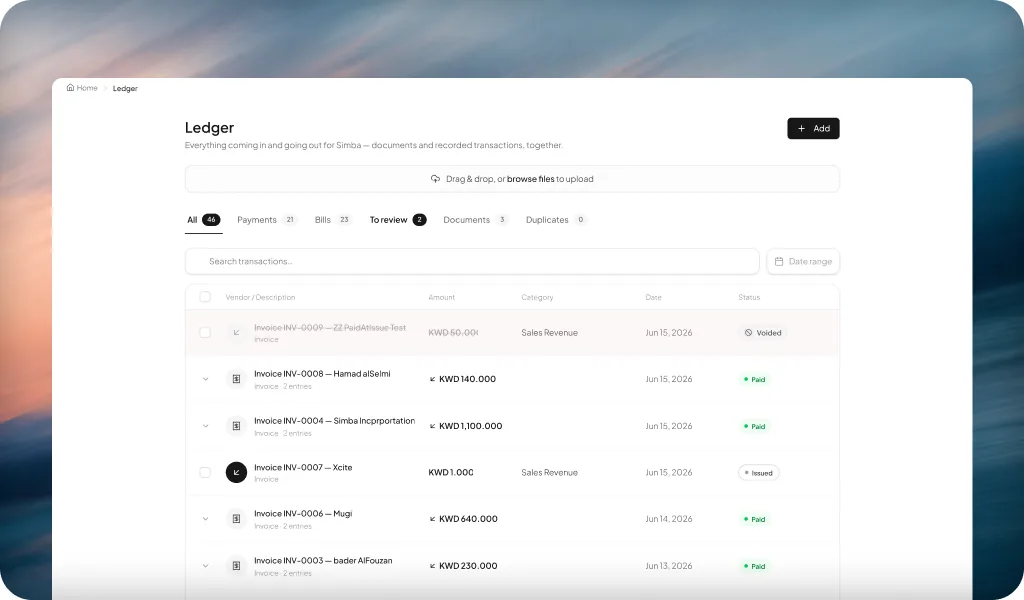This screenshot has width=1024, height=600.
Task: Expand the Invoice INV-0004 Simba row
Action: tap(206, 426)
